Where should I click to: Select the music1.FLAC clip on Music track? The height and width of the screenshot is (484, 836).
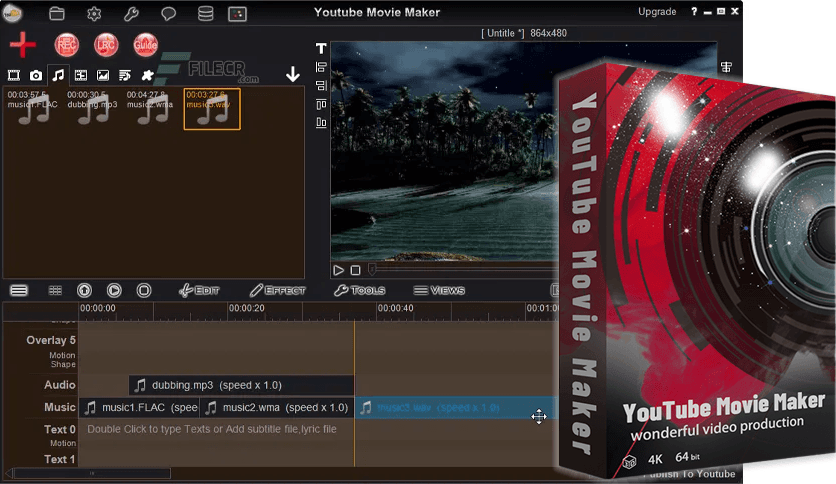(x=139, y=408)
